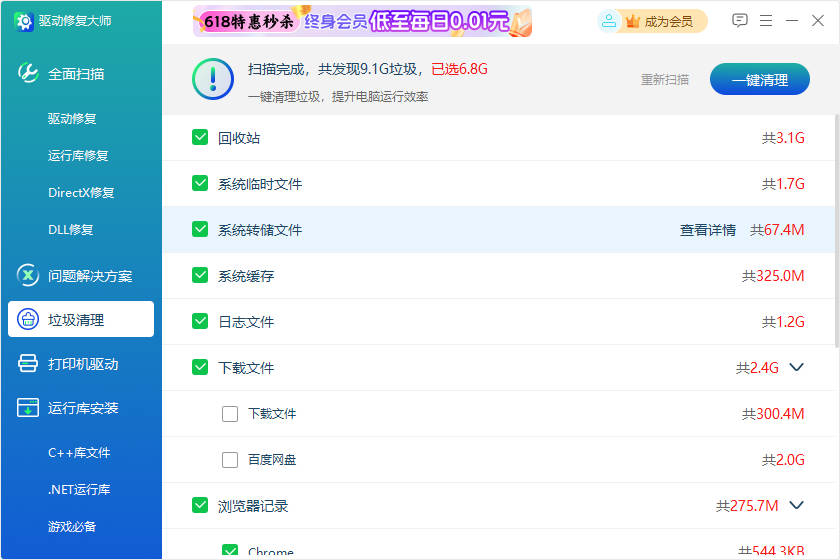840x560 pixels.
Task: Click the scan-complete exclamation icon
Action: pyautogui.click(x=213, y=79)
